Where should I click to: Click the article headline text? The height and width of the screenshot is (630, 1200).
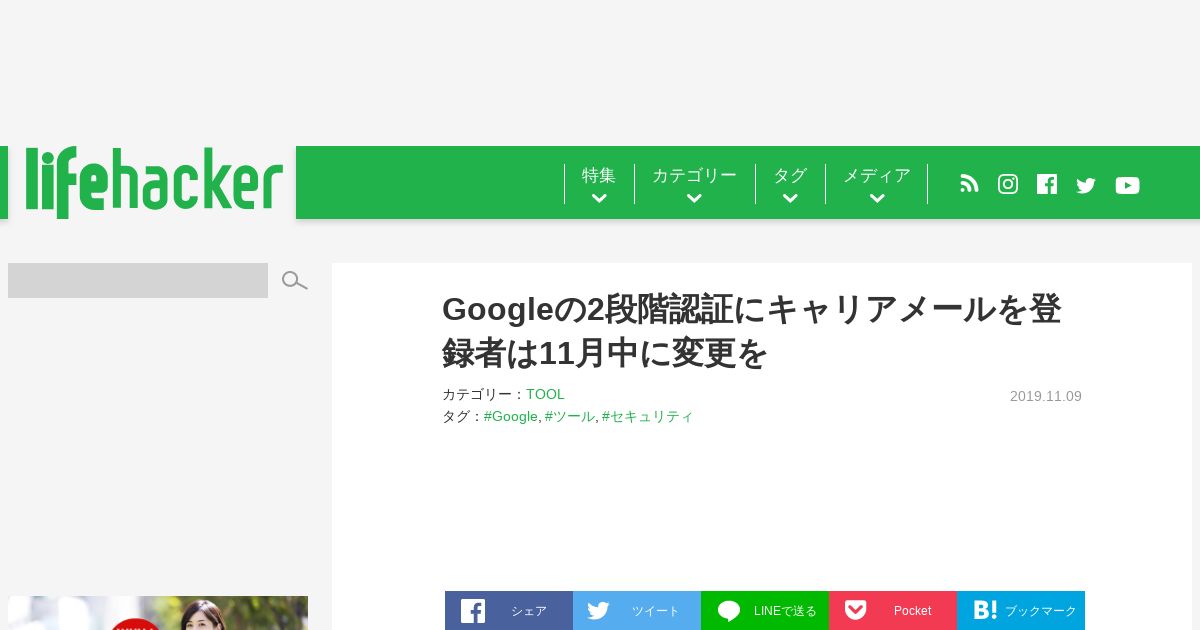pyautogui.click(x=751, y=331)
